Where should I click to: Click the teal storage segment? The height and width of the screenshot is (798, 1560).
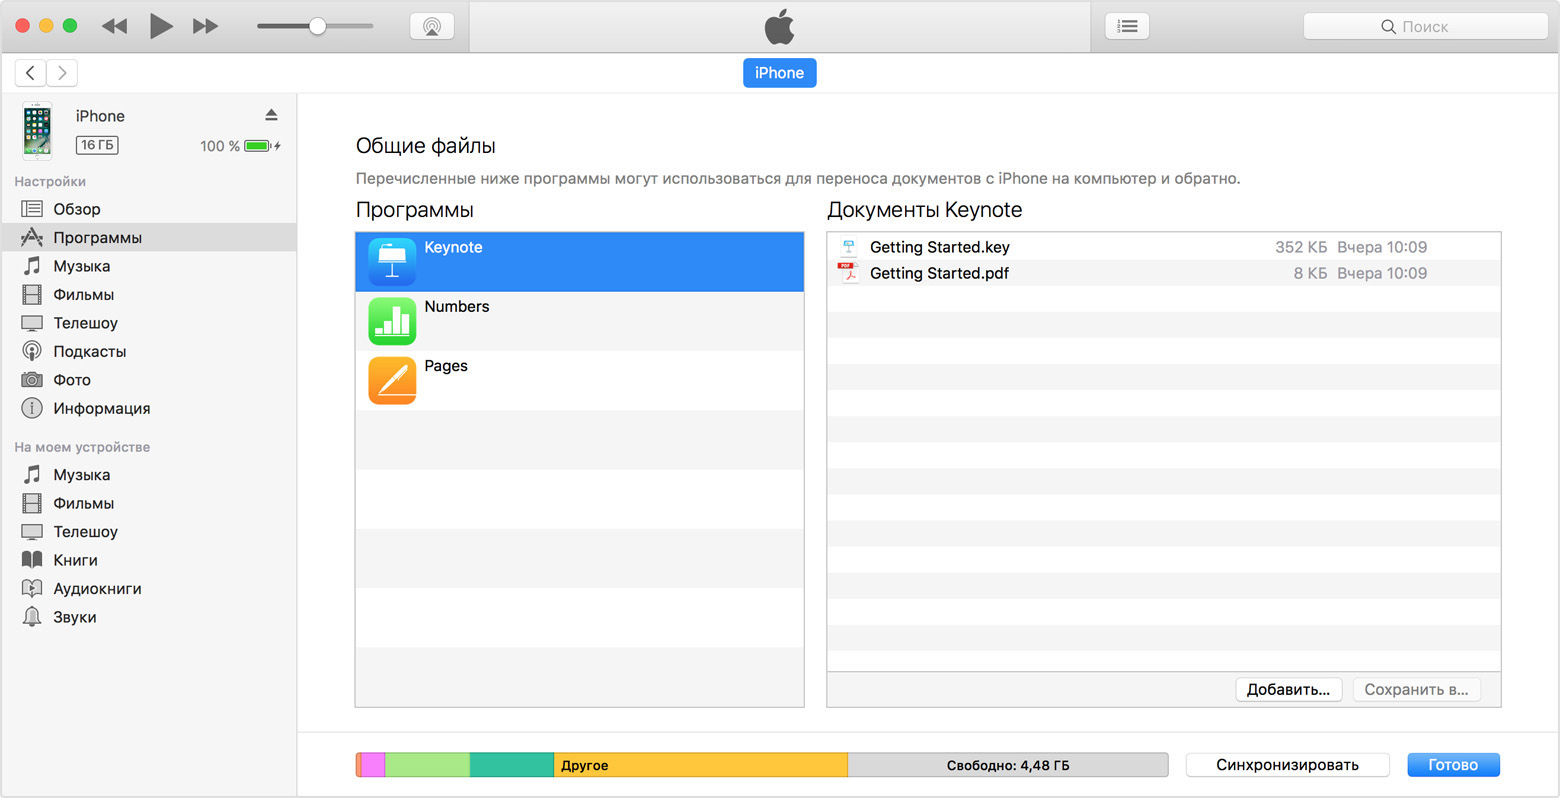(512, 765)
